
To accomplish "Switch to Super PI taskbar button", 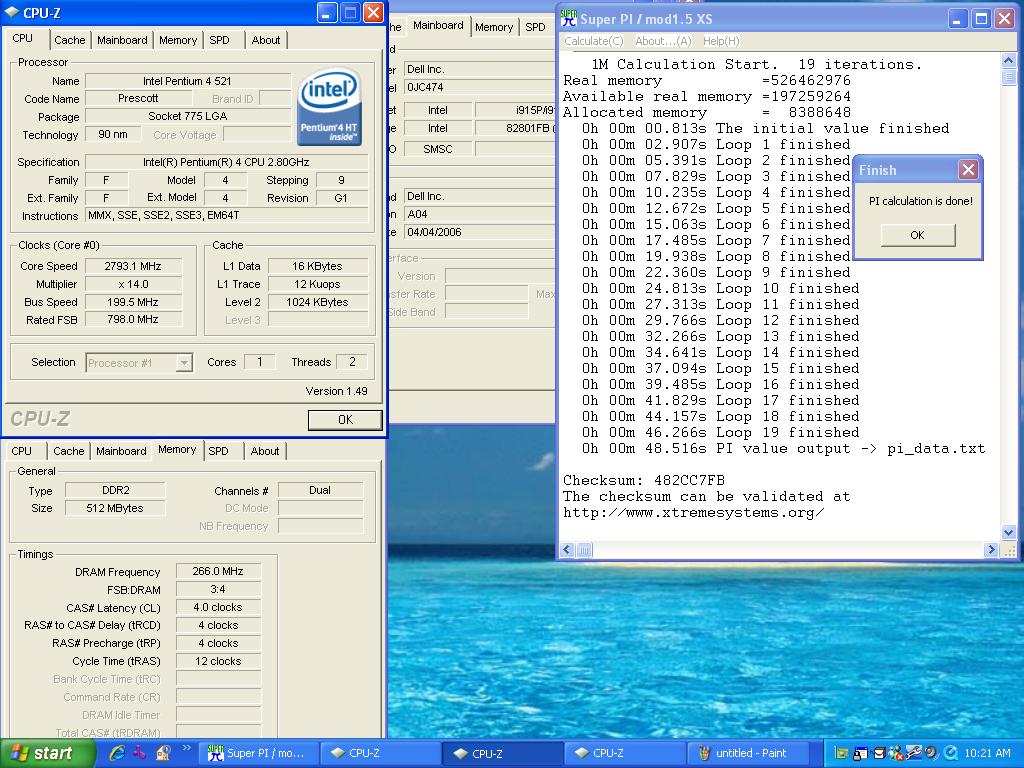I will [257, 753].
